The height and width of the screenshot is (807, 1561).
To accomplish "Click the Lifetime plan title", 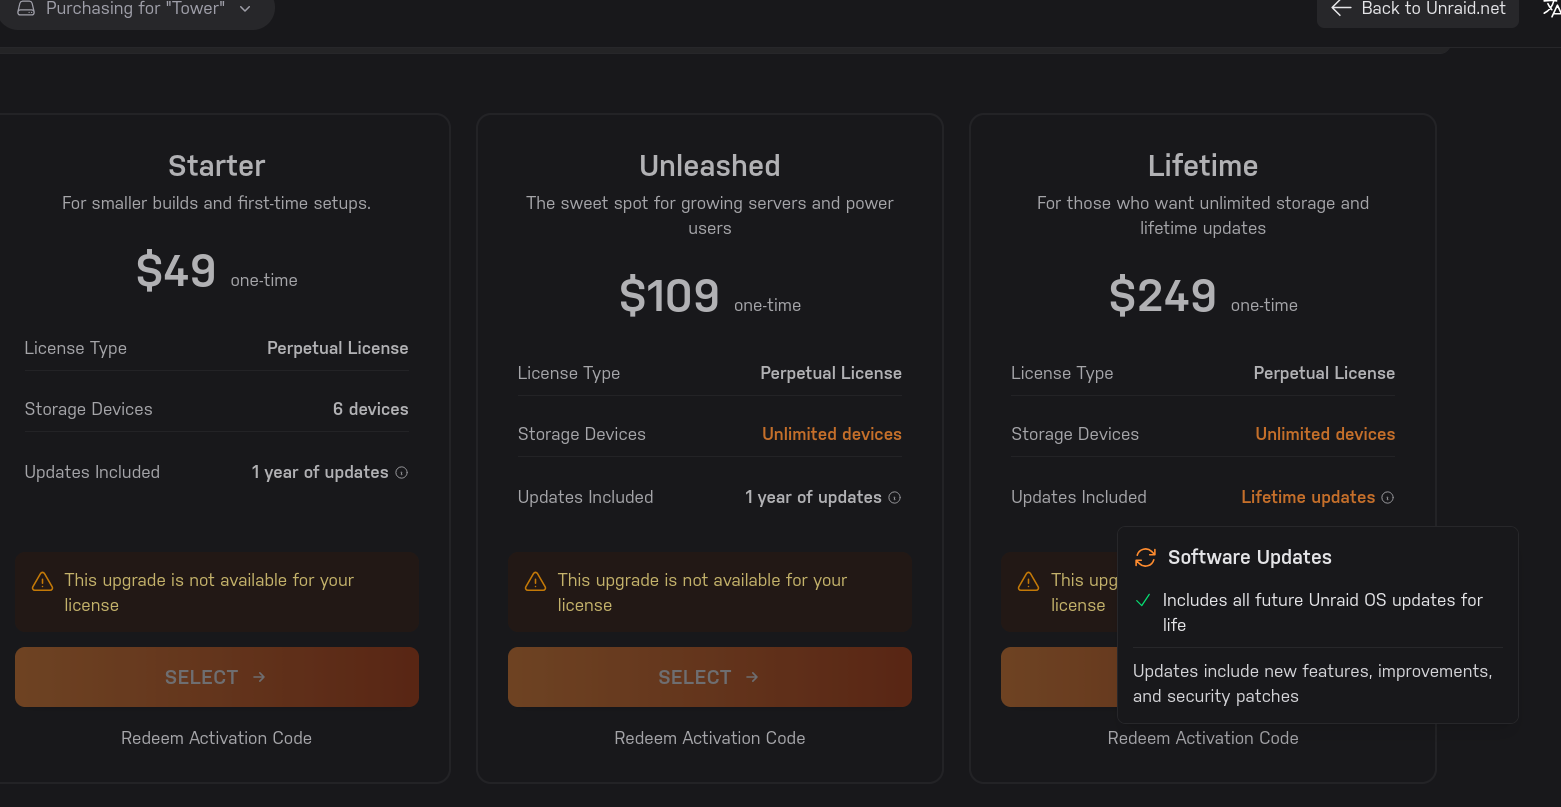I will pos(1203,166).
